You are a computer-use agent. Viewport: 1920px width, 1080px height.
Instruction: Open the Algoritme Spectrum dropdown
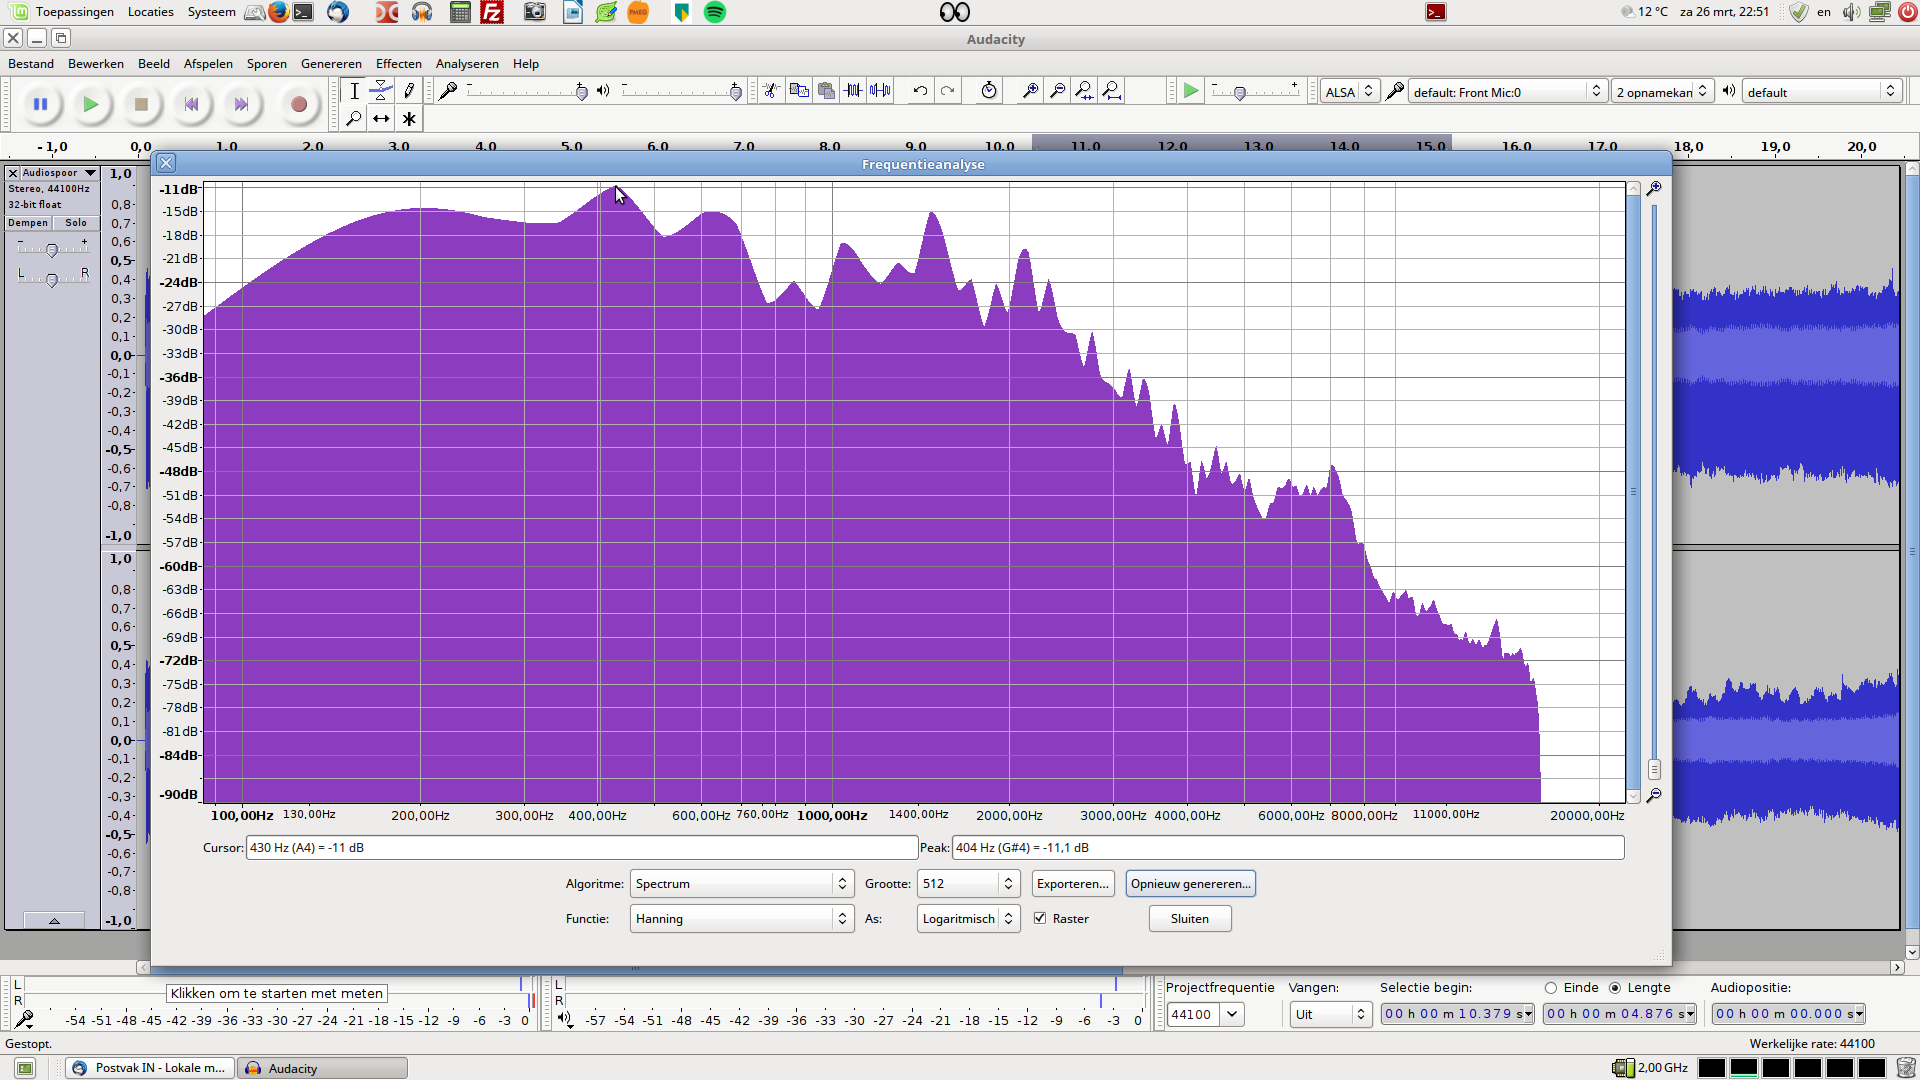(x=741, y=884)
